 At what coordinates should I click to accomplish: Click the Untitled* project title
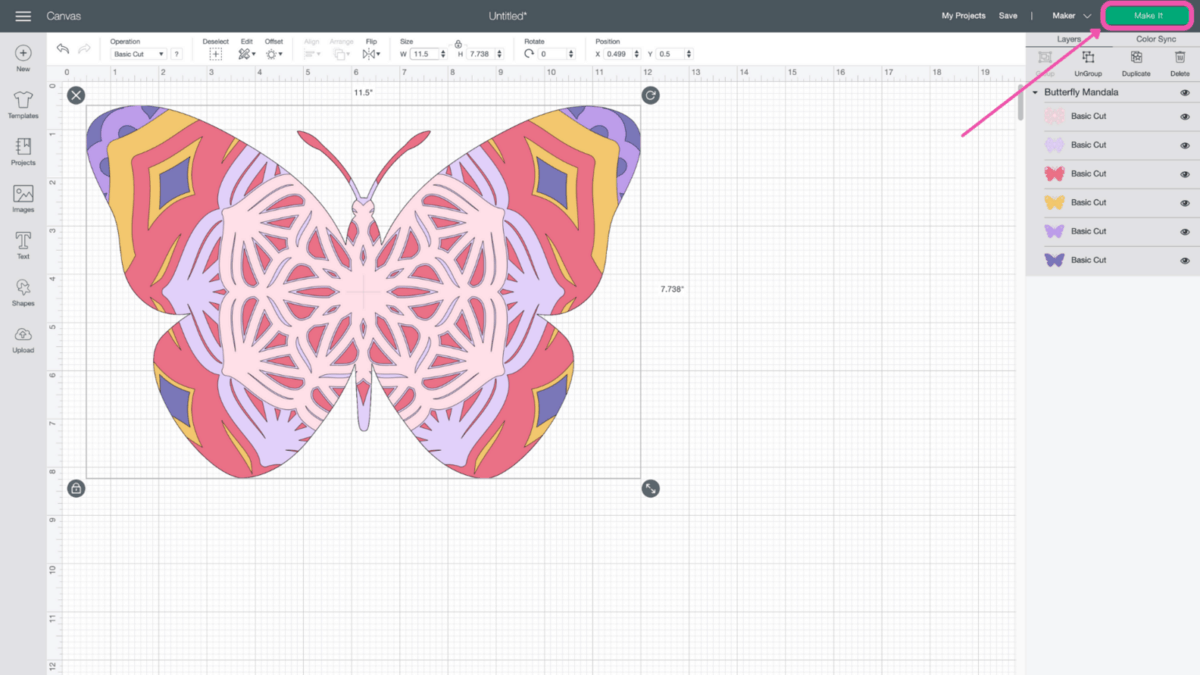508,16
